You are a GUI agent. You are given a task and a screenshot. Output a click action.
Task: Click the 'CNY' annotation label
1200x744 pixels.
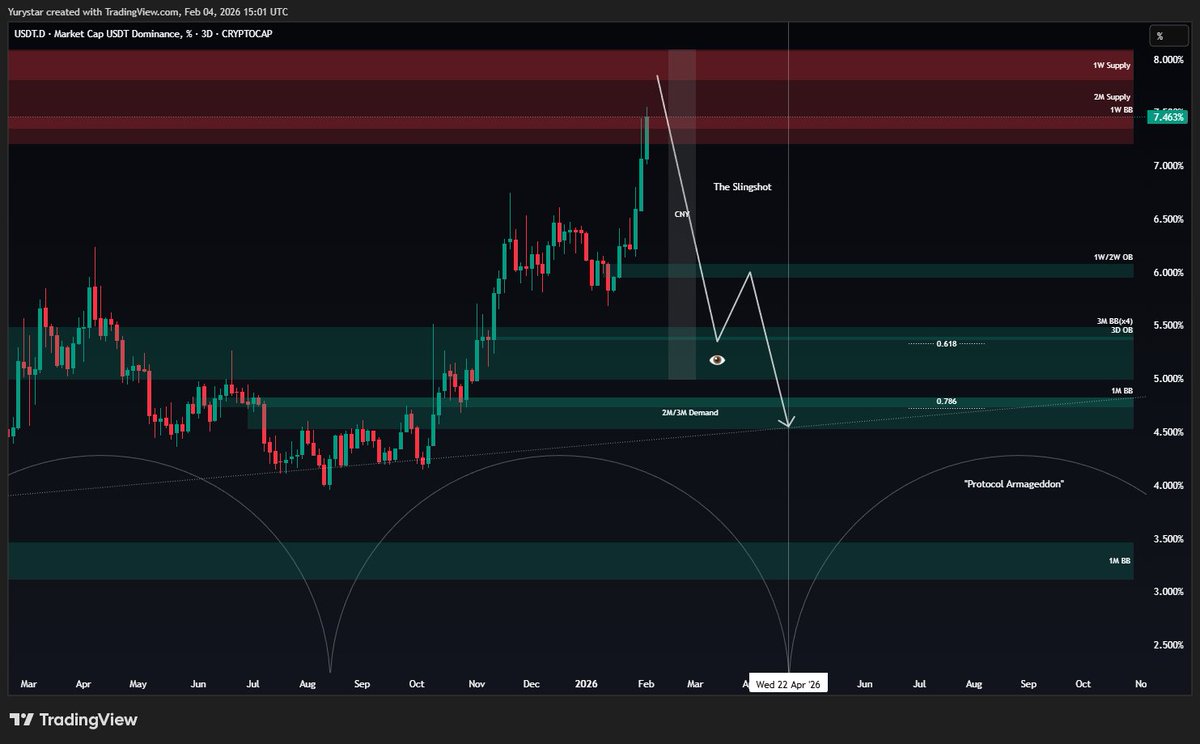click(682, 214)
